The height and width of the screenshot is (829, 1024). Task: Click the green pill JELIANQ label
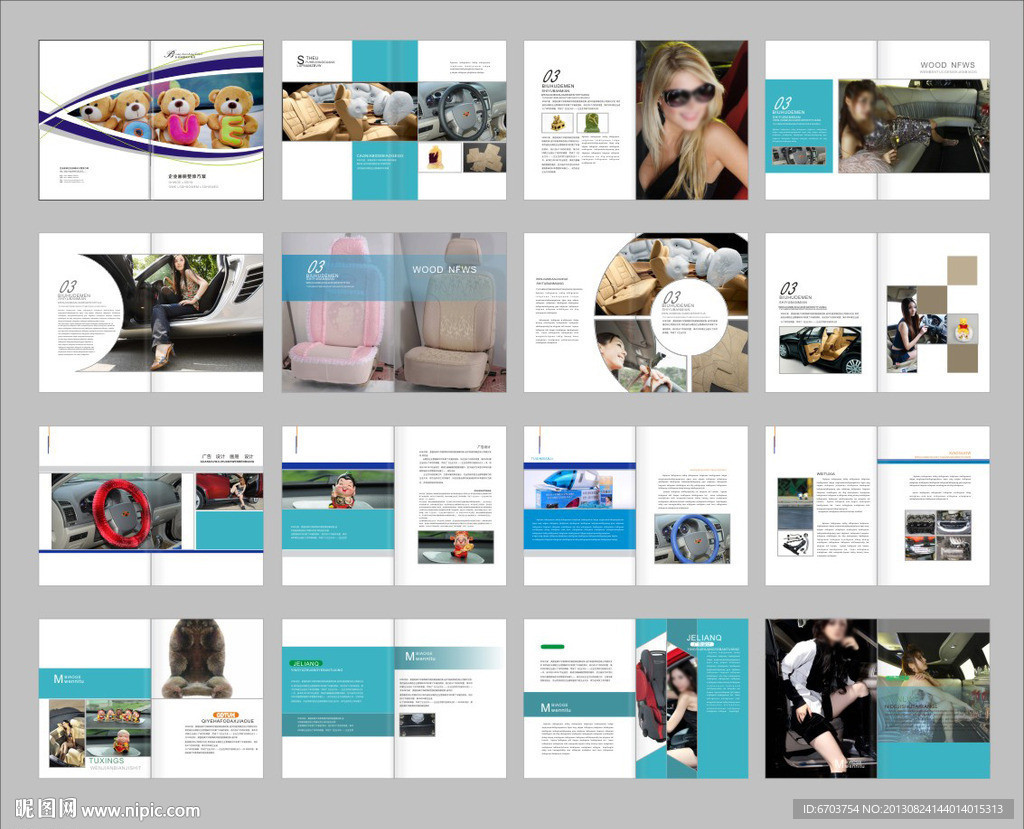306,663
